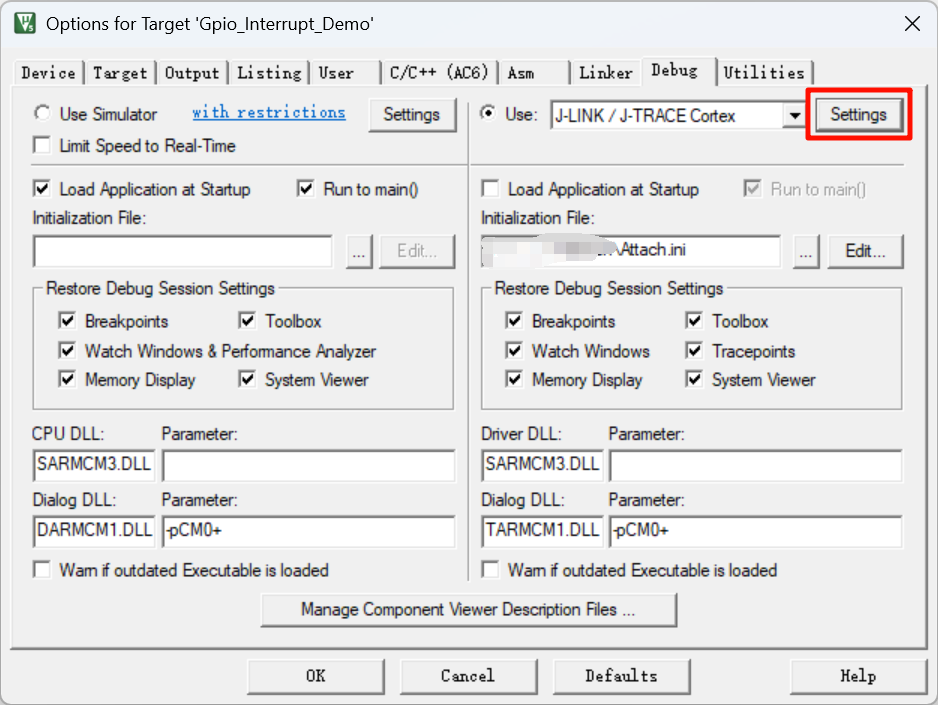The image size is (938, 705).
Task: Expand the J-LINK / J-TRACE Cortex dropdown
Action: click(794, 115)
